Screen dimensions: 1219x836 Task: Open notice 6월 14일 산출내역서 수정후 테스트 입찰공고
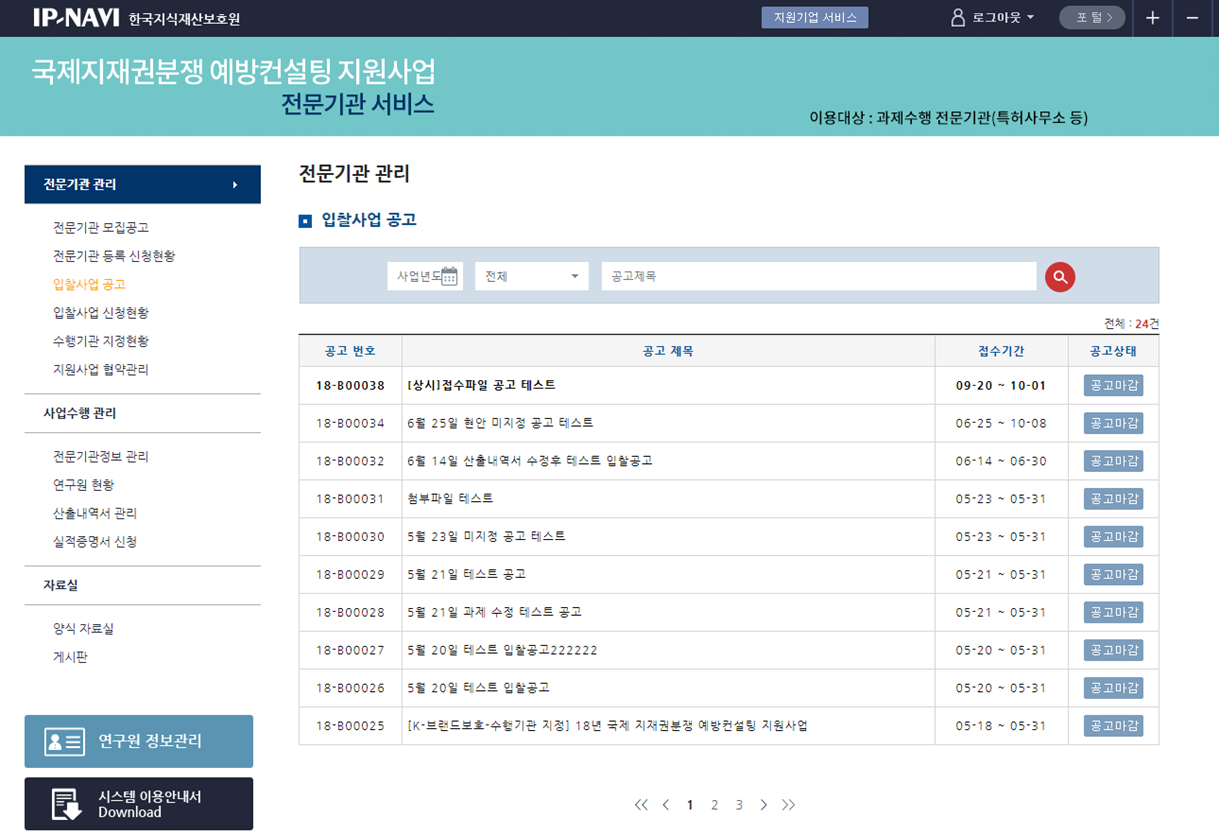coord(530,461)
